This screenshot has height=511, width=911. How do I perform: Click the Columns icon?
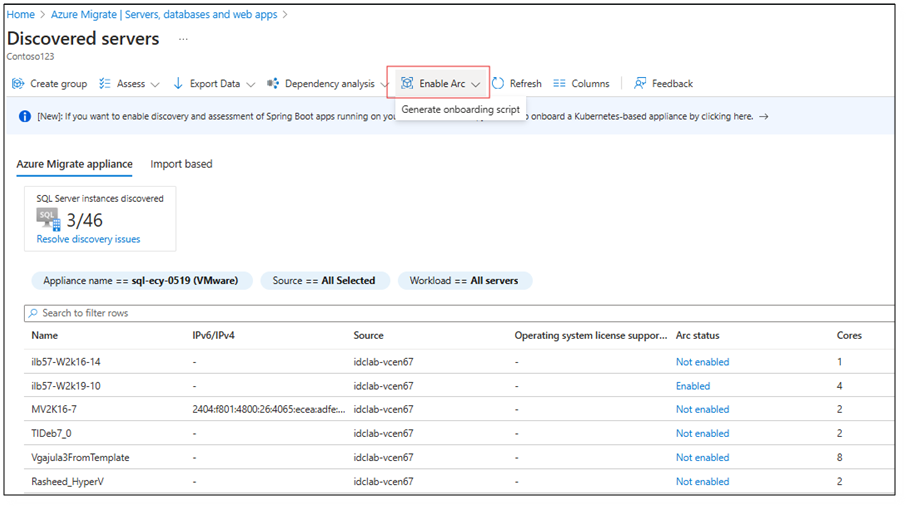coord(559,84)
